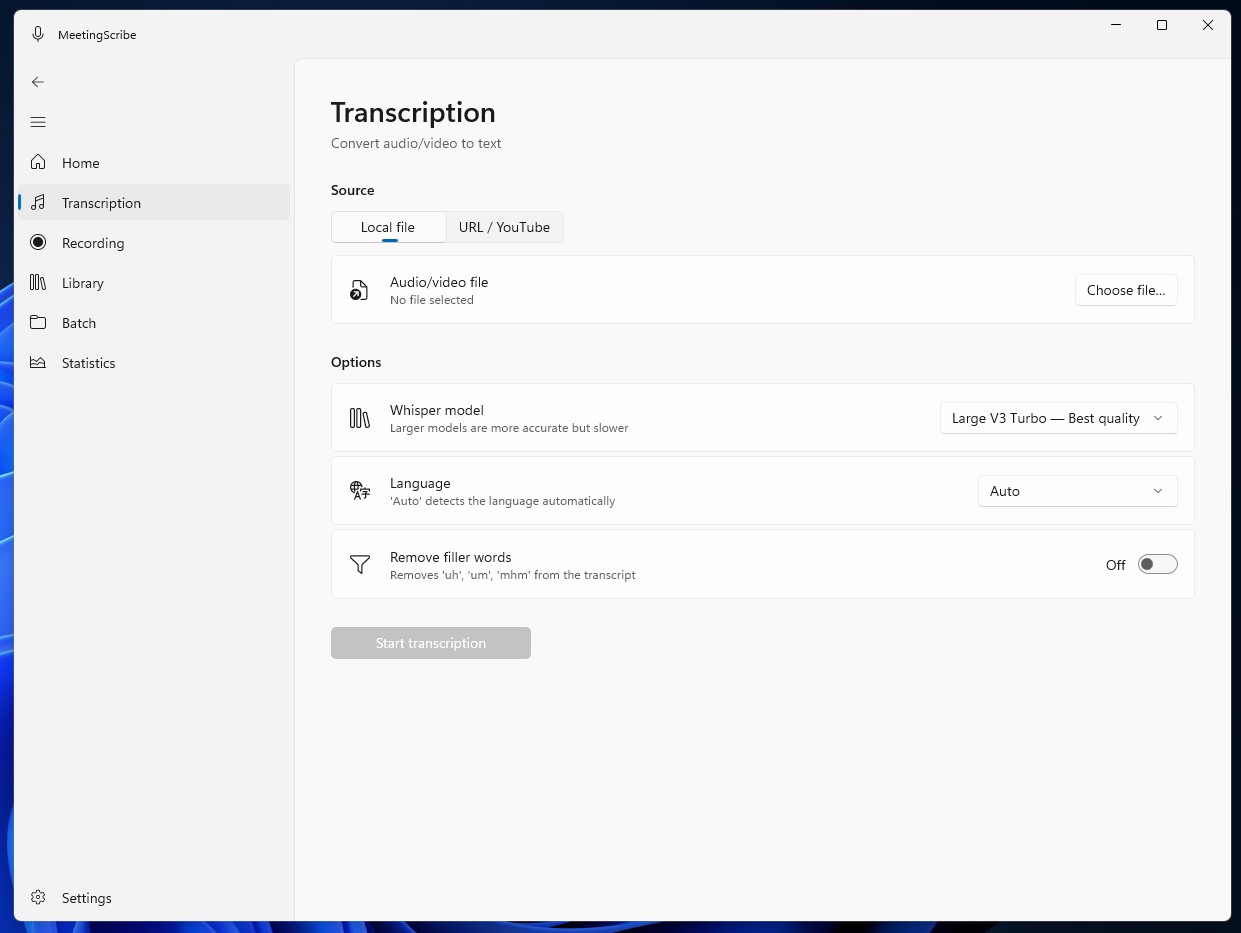Click the Transcription music note icon
The image size is (1241, 933).
point(37,202)
